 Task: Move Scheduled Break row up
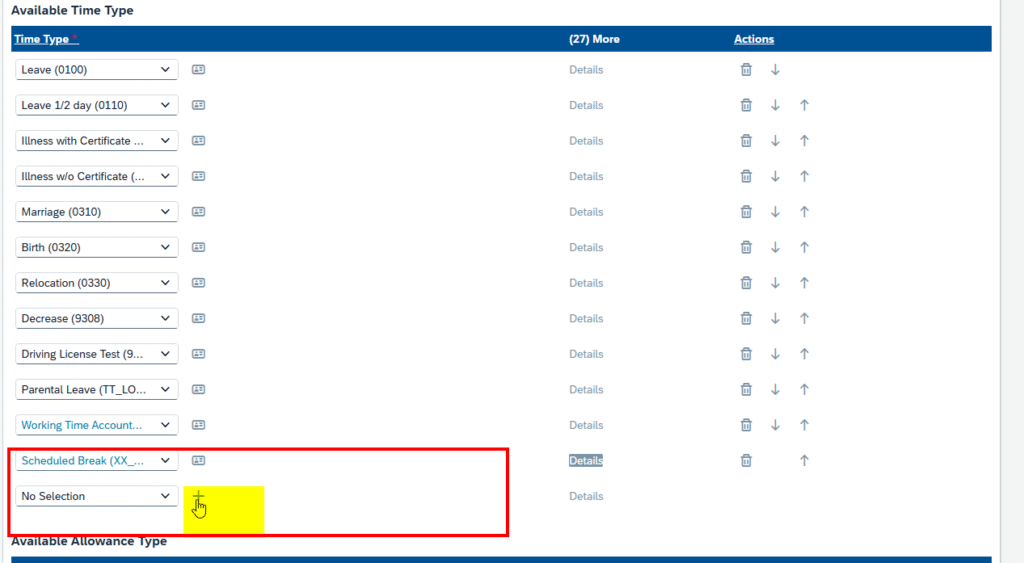804,461
